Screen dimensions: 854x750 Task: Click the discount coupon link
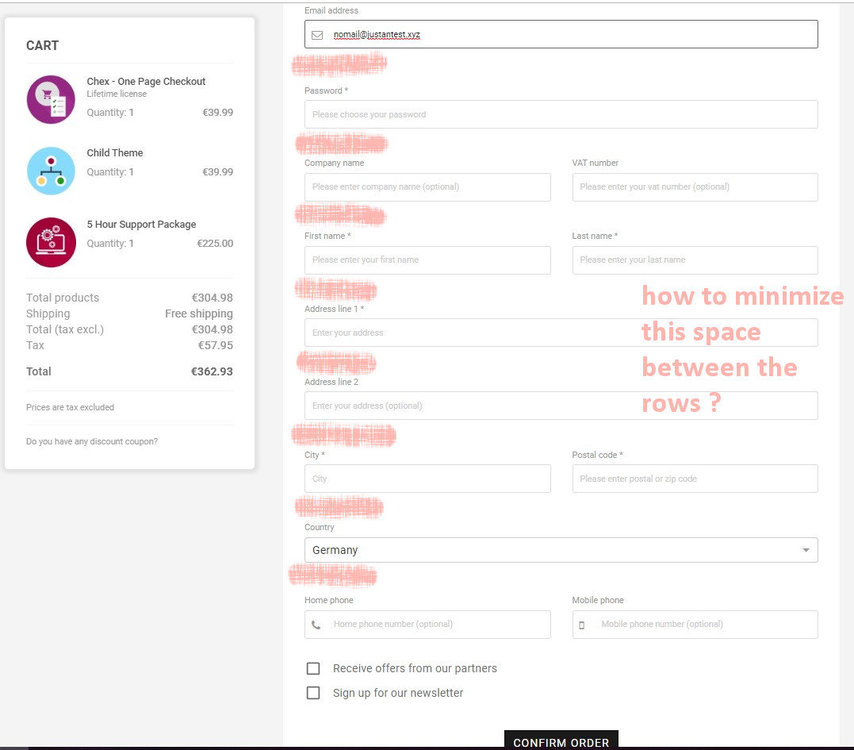point(92,441)
